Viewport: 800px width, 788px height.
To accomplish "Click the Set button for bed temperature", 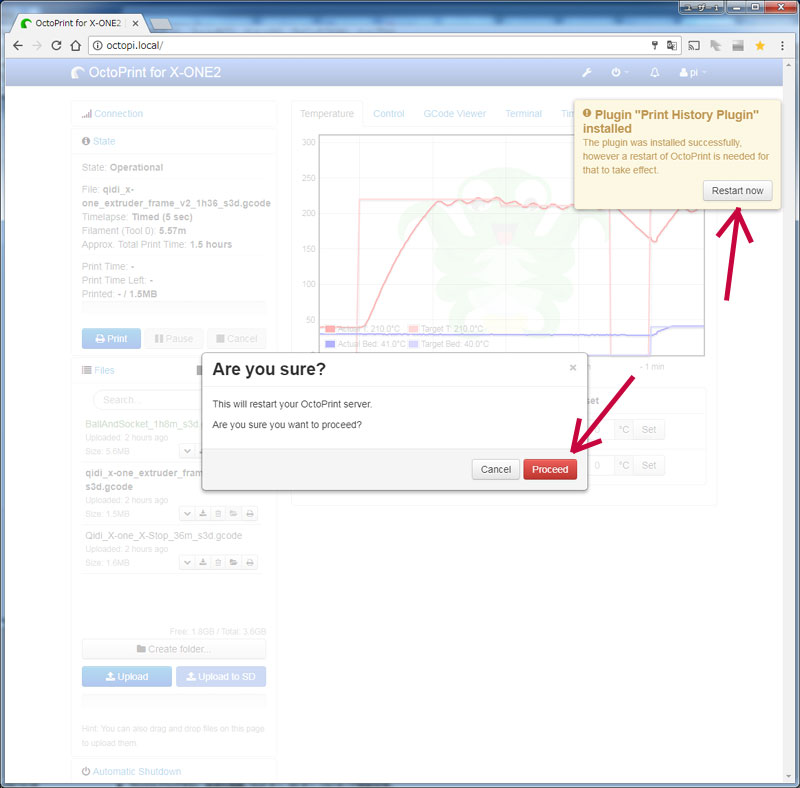I will 648,465.
